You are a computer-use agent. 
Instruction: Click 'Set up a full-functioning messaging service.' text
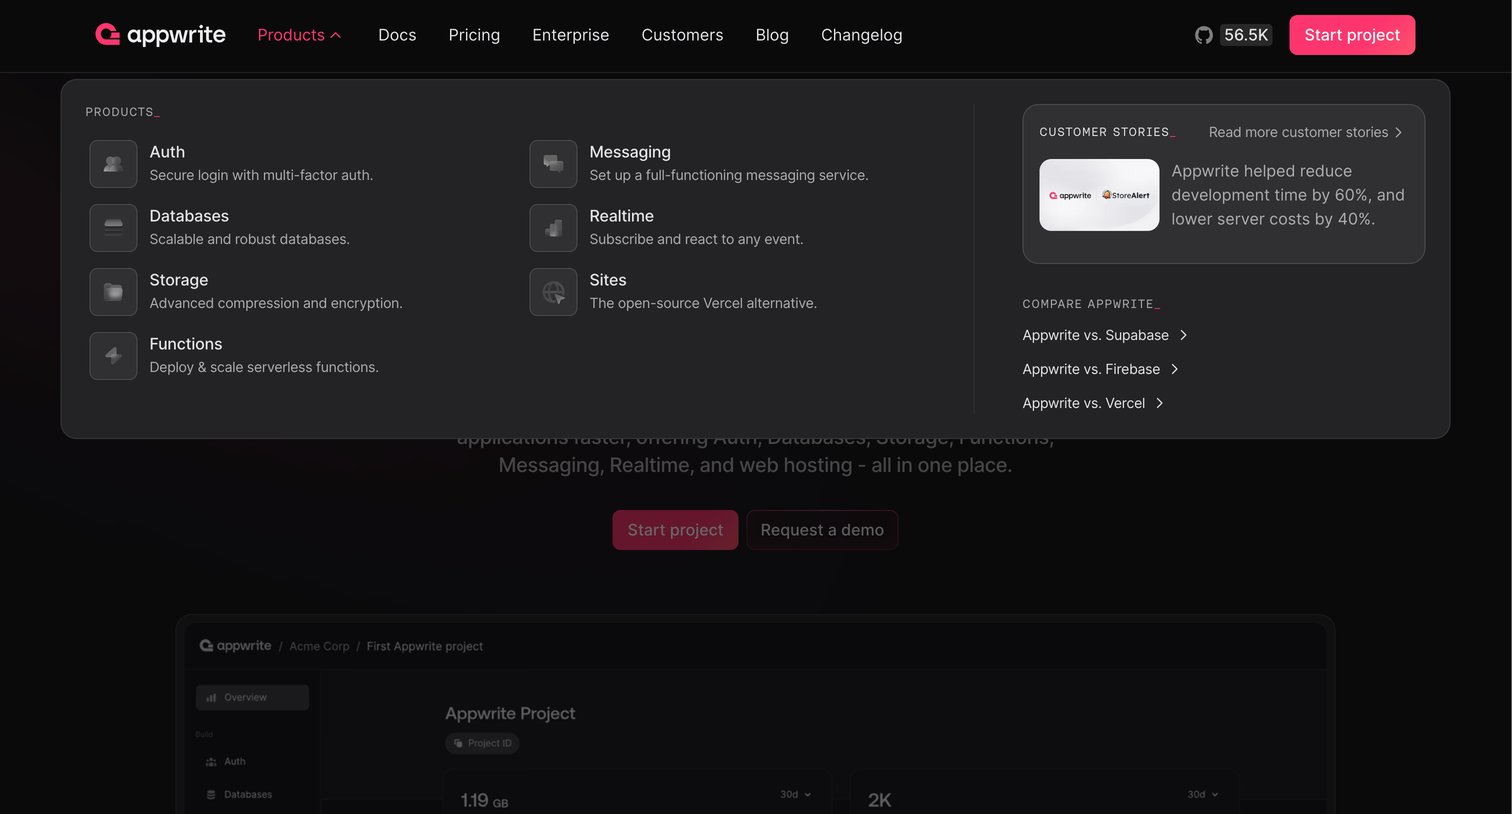[x=729, y=175]
